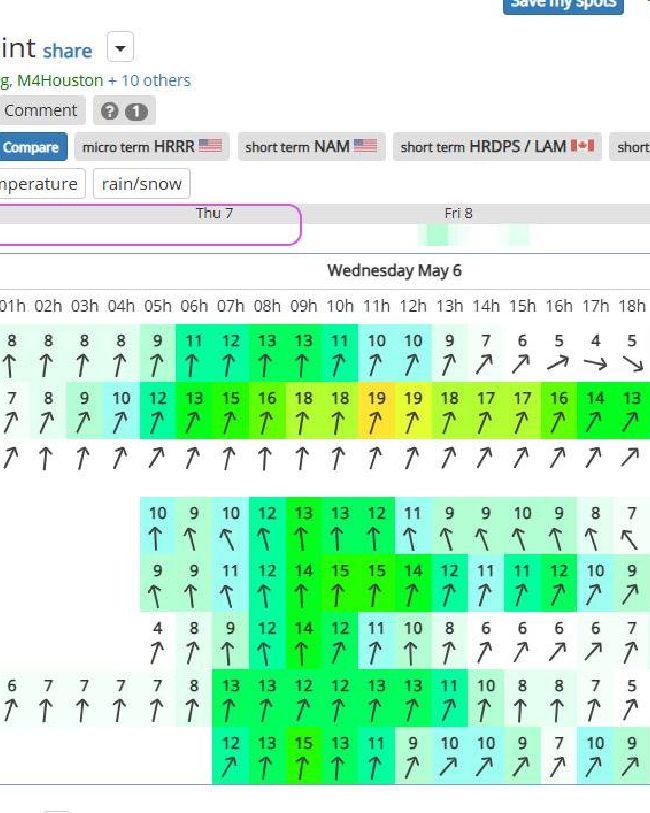The height and width of the screenshot is (813, 650).
Task: Click first-row right-pointing arrow at 17h
Action: [596, 364]
